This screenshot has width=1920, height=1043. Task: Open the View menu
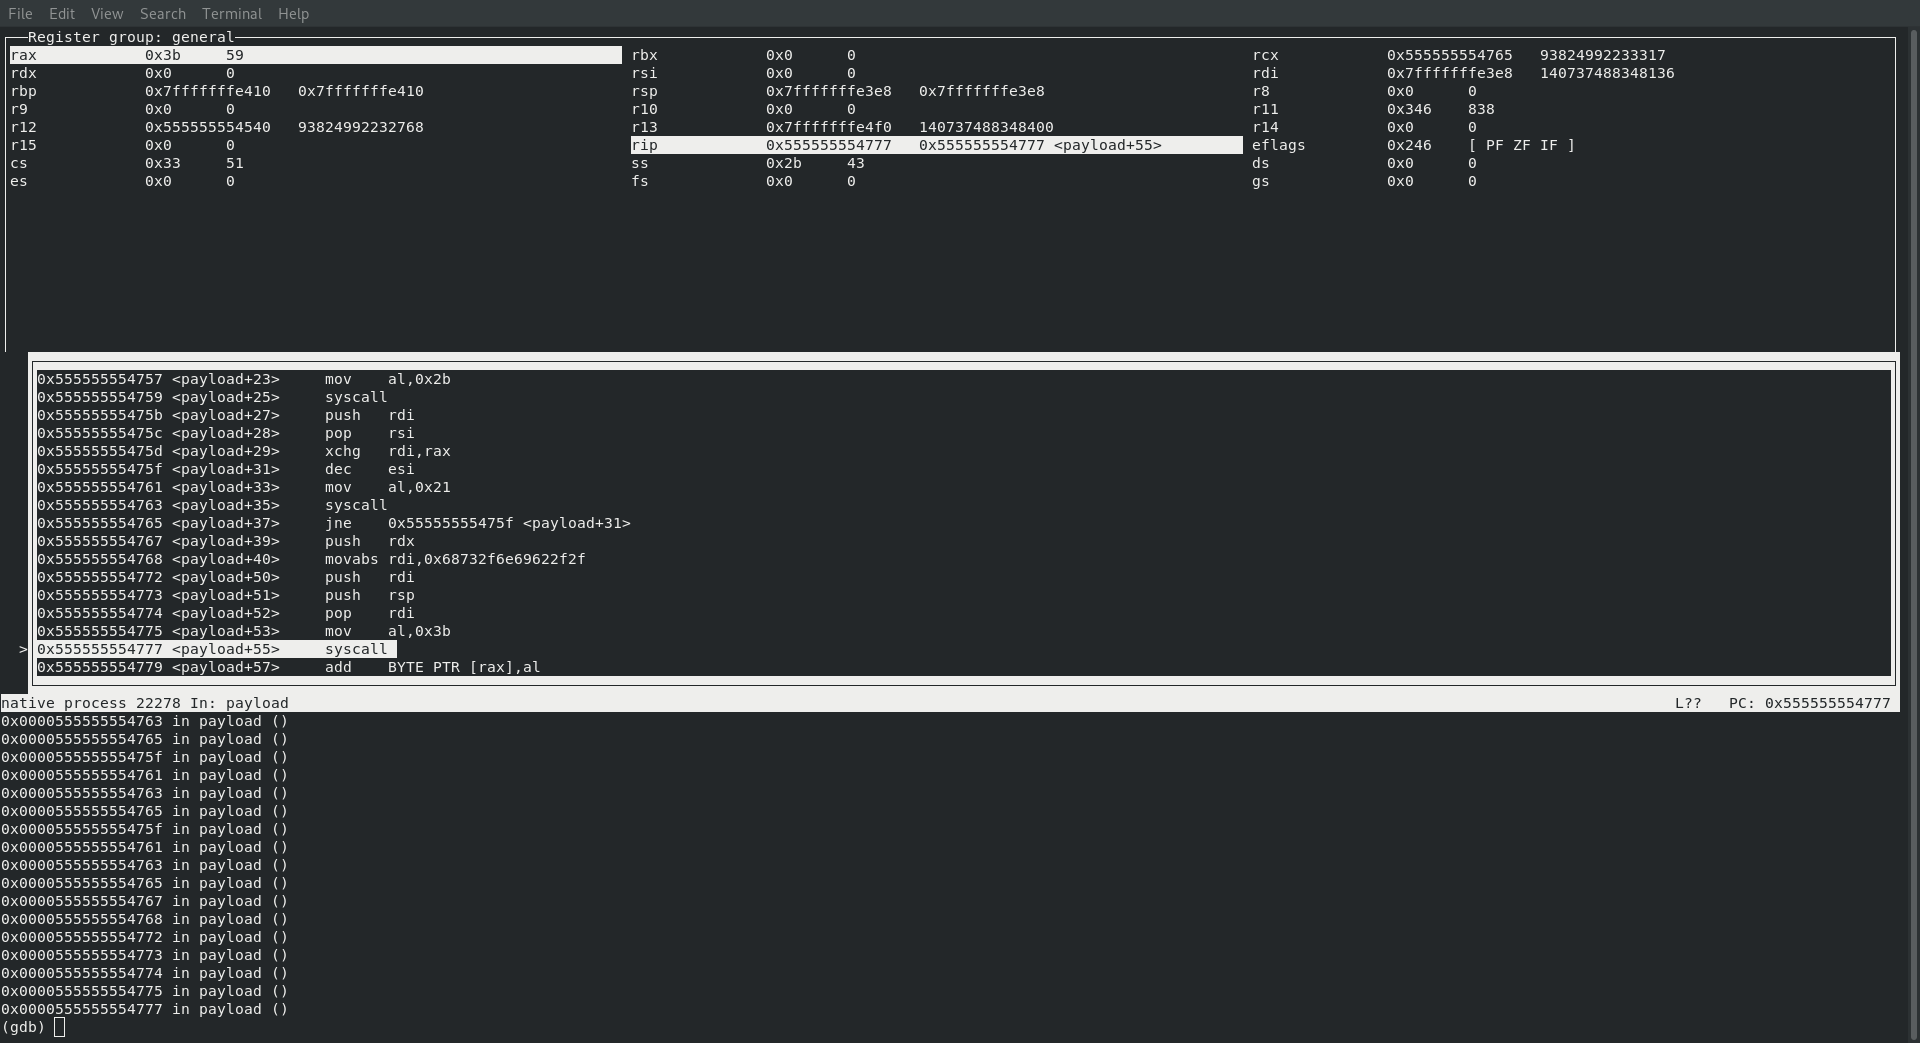(x=106, y=13)
